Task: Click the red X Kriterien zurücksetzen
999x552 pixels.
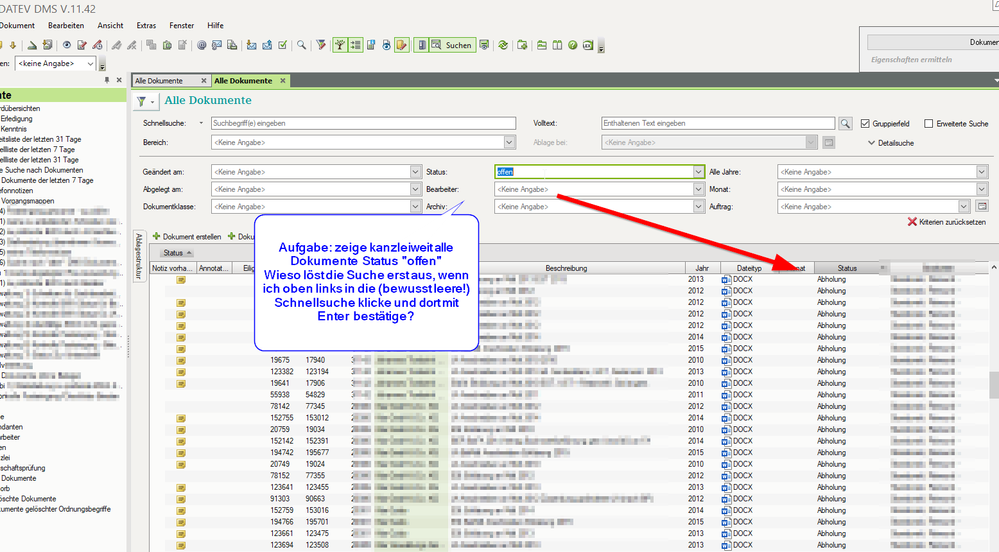Action: click(x=947, y=222)
